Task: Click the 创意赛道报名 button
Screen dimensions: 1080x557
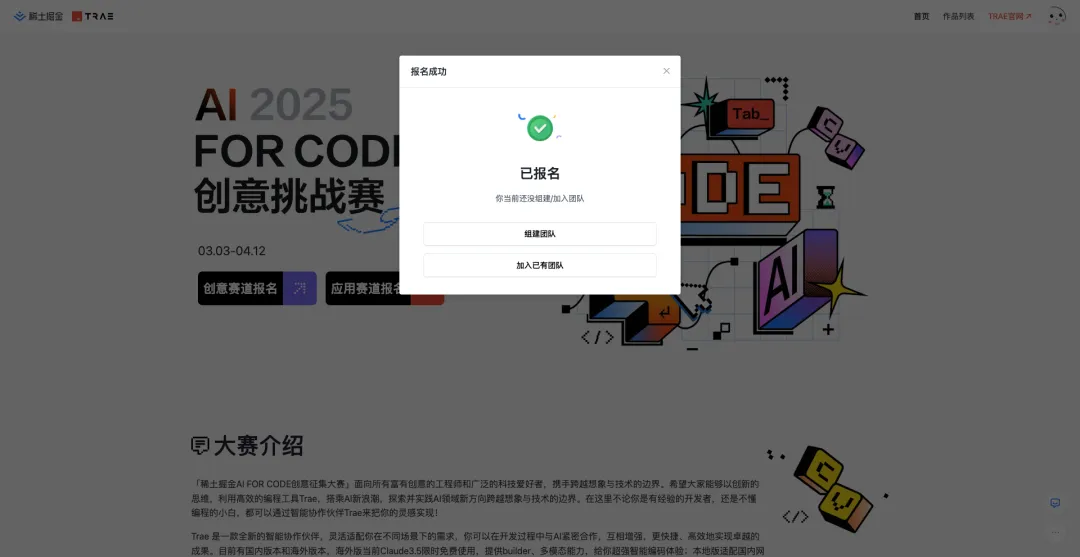Action: (x=257, y=288)
